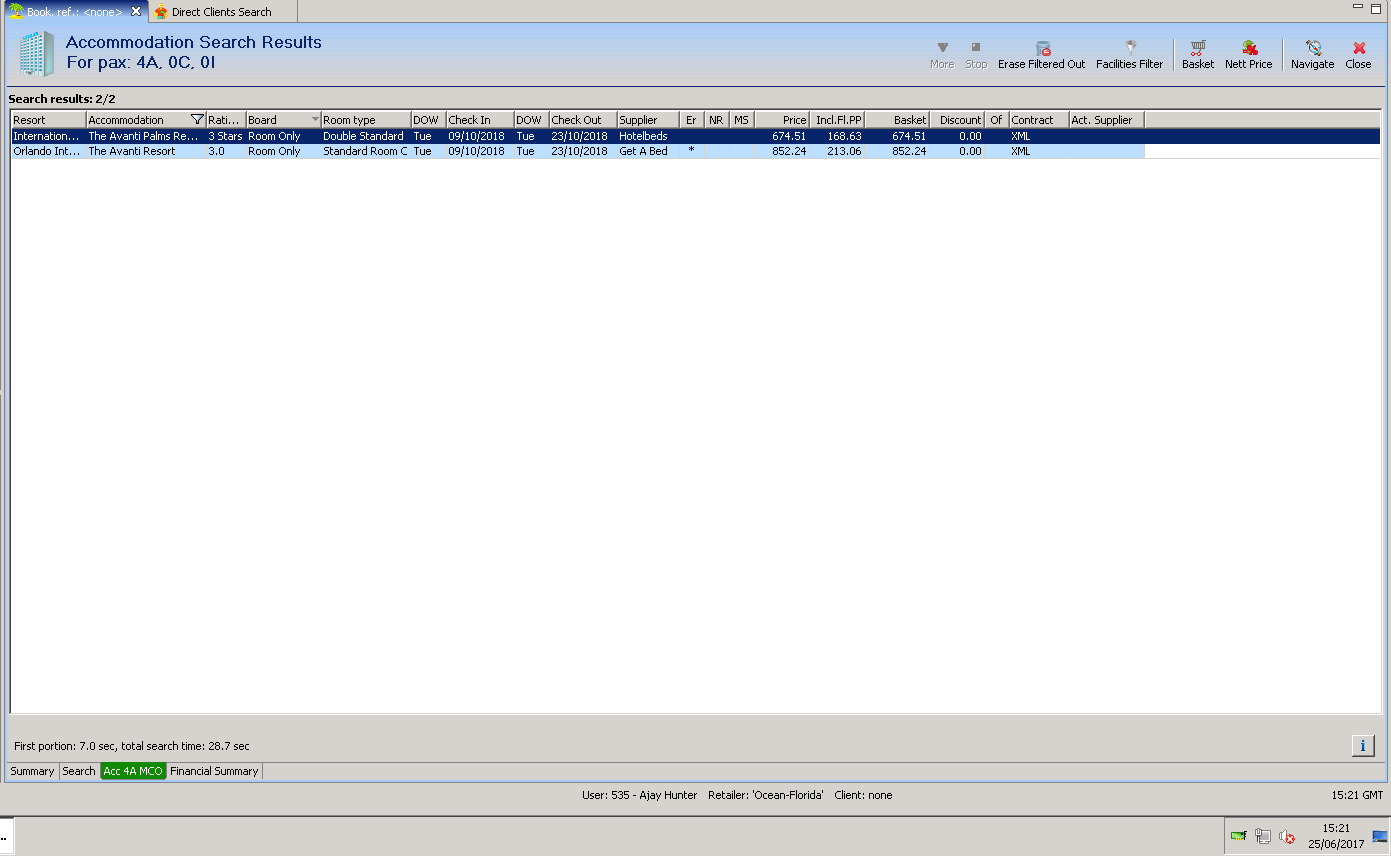Switch to the Summary tab

click(32, 771)
